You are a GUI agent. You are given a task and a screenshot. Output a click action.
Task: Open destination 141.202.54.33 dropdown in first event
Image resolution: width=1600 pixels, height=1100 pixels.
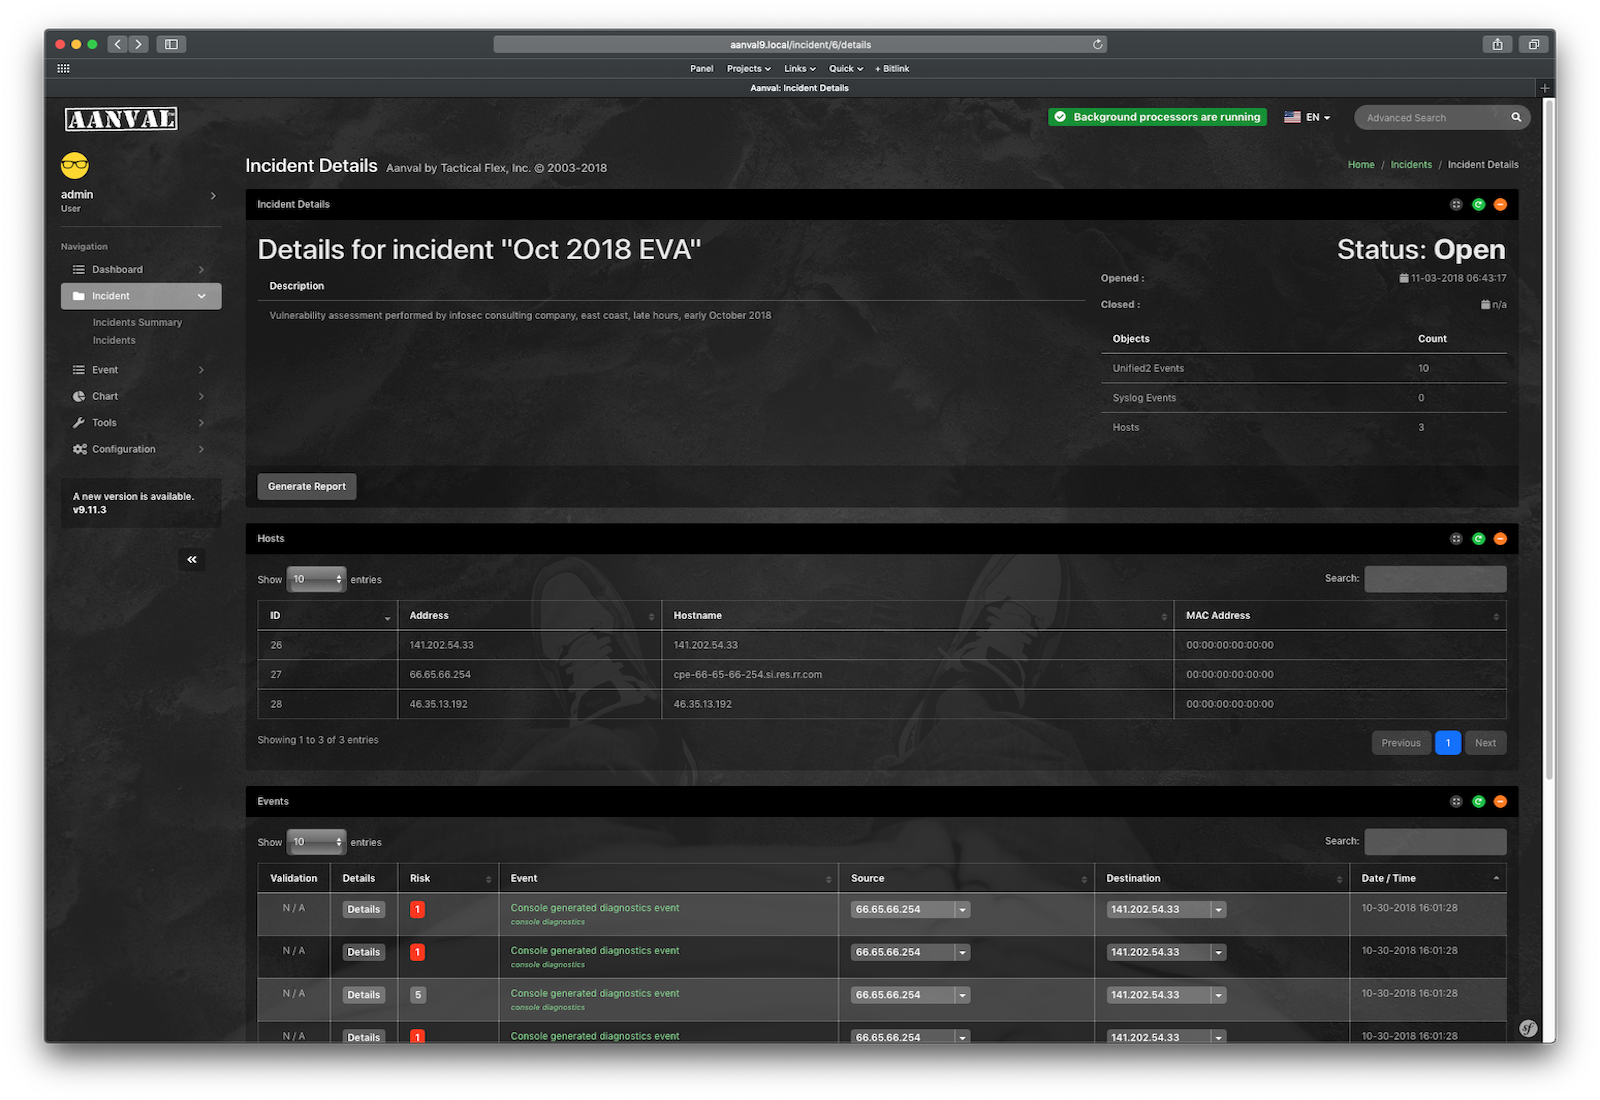pyautogui.click(x=1218, y=910)
